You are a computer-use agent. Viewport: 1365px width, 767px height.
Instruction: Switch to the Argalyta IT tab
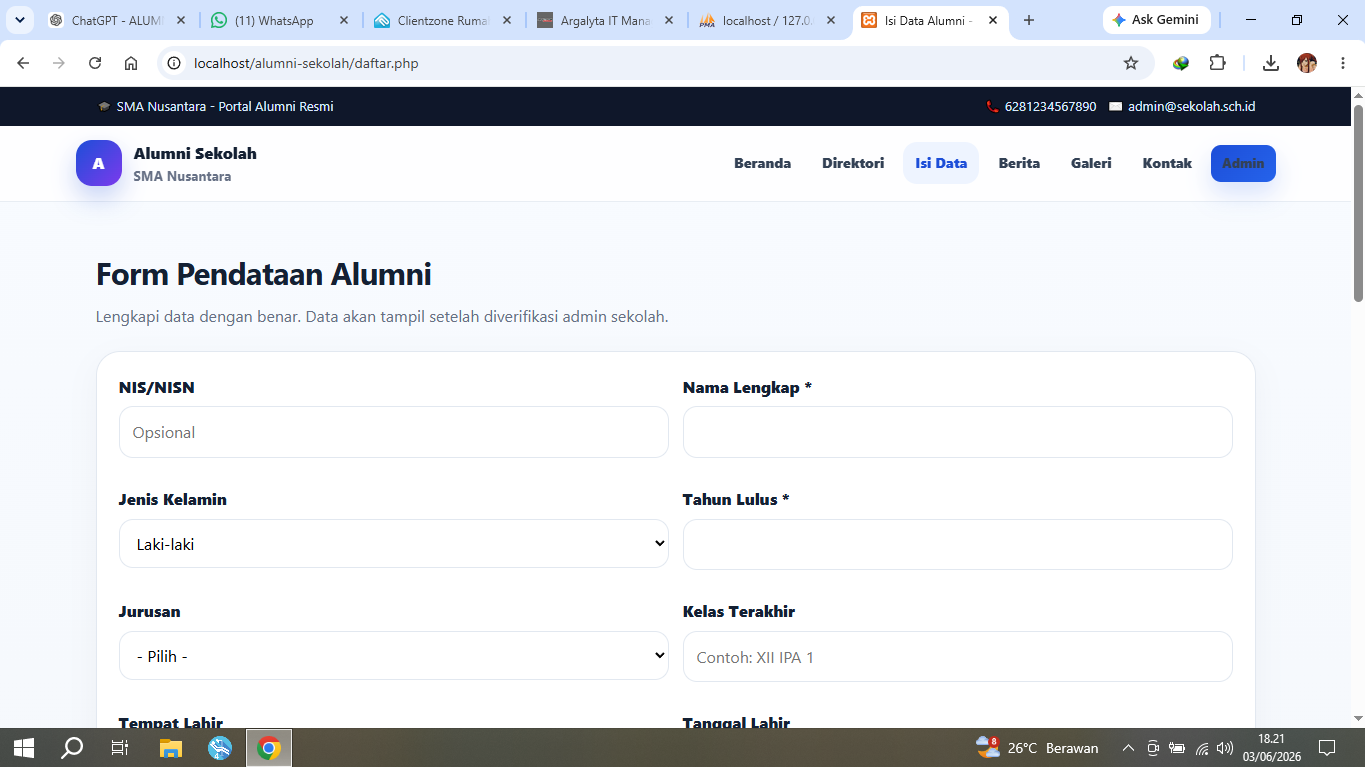click(604, 20)
